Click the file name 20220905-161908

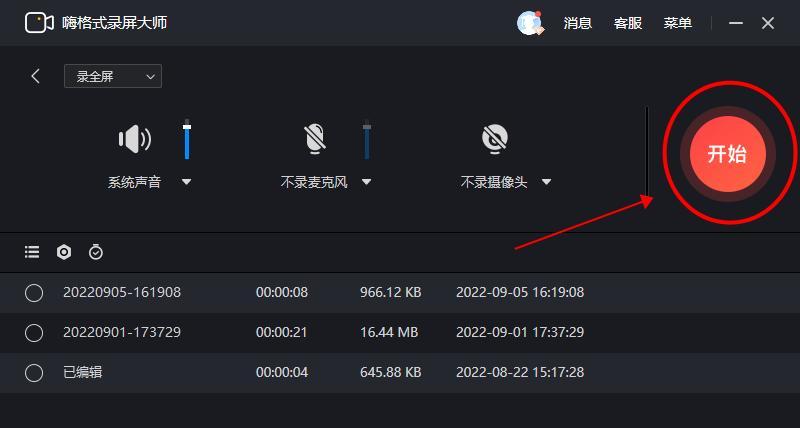(122, 292)
